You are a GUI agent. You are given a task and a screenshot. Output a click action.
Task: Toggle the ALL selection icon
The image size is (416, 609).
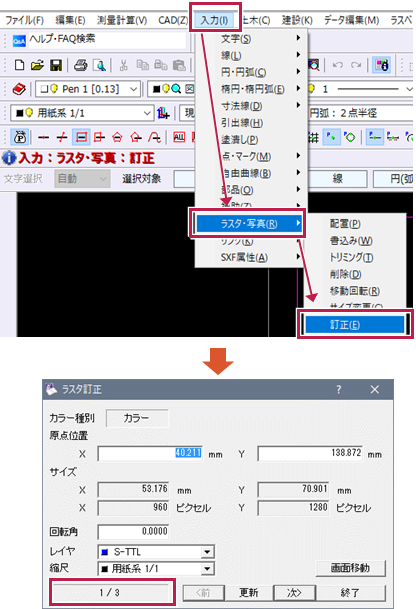coord(179,137)
